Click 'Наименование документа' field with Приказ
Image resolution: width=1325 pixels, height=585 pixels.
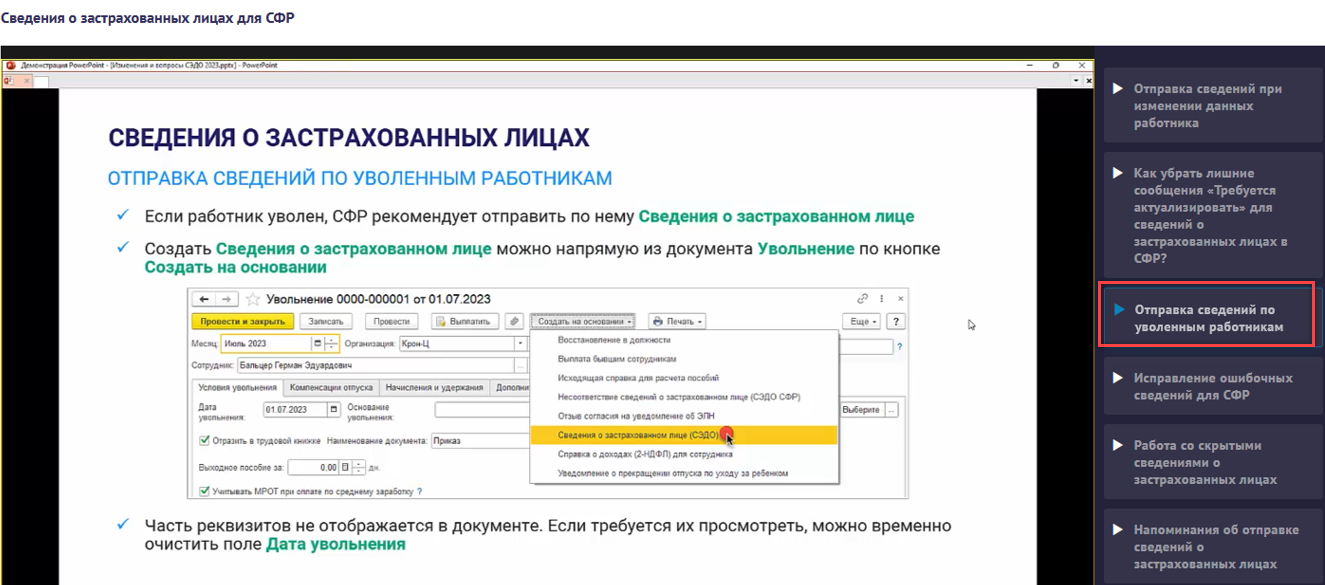click(480, 440)
